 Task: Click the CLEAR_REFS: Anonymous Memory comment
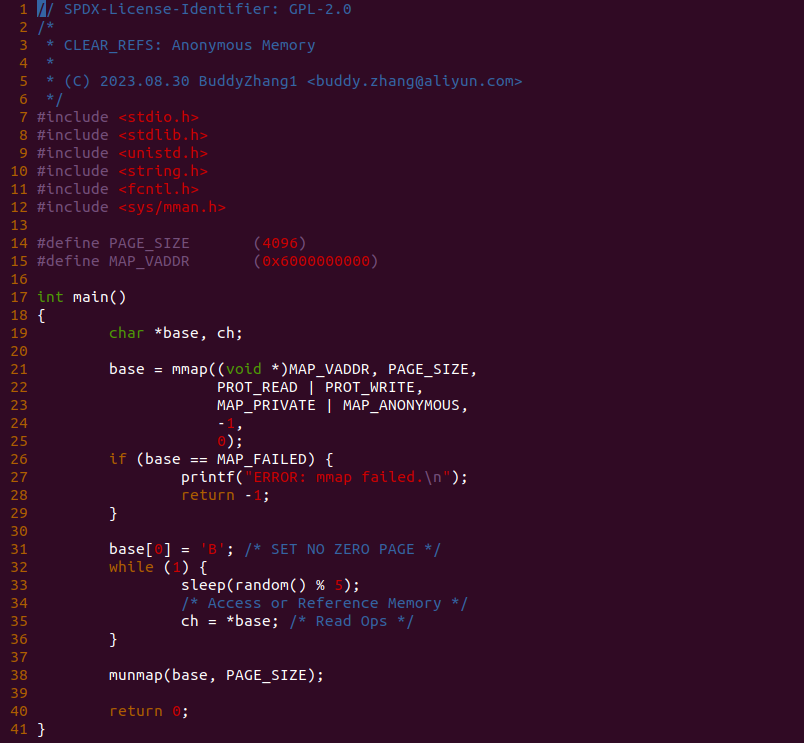click(189, 45)
